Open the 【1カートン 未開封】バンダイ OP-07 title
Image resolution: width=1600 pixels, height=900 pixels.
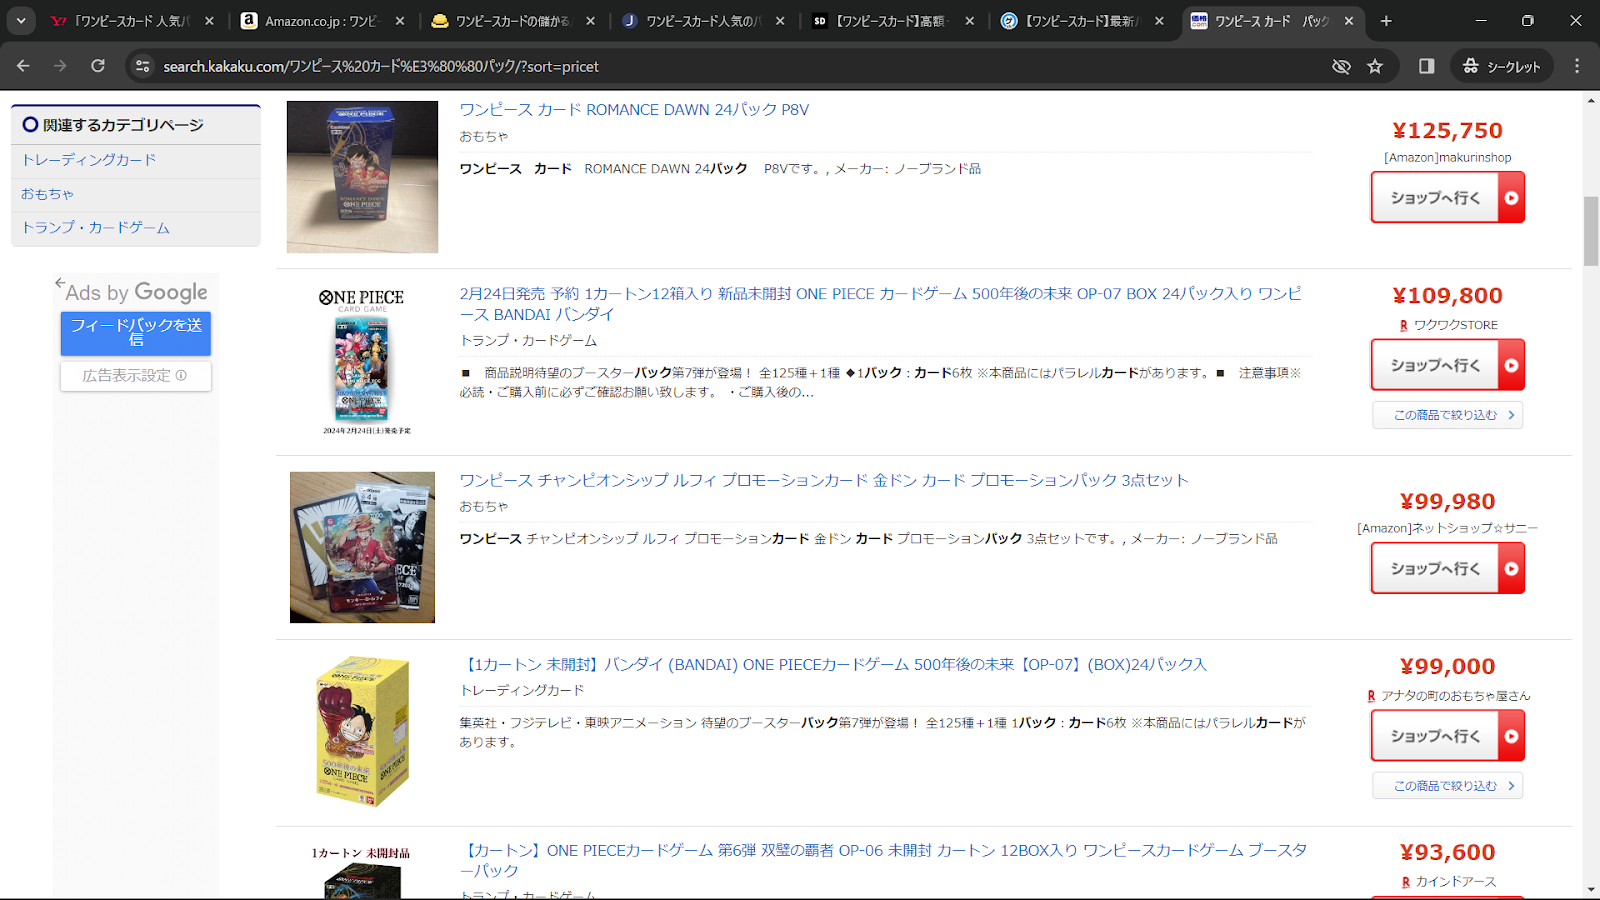833,665
